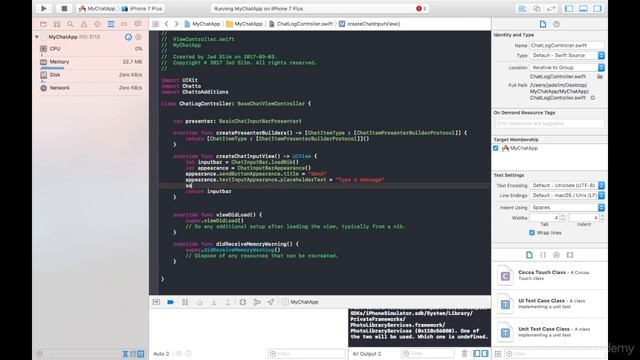
Task: Open the Indent Using Spaces dropdown
Action: pyautogui.click(x=567, y=207)
